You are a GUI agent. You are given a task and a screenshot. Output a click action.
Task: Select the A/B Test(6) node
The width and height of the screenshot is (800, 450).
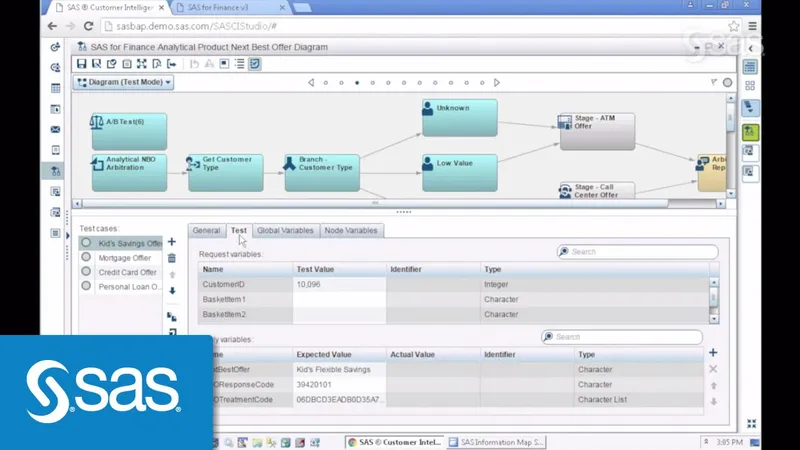tap(129, 131)
